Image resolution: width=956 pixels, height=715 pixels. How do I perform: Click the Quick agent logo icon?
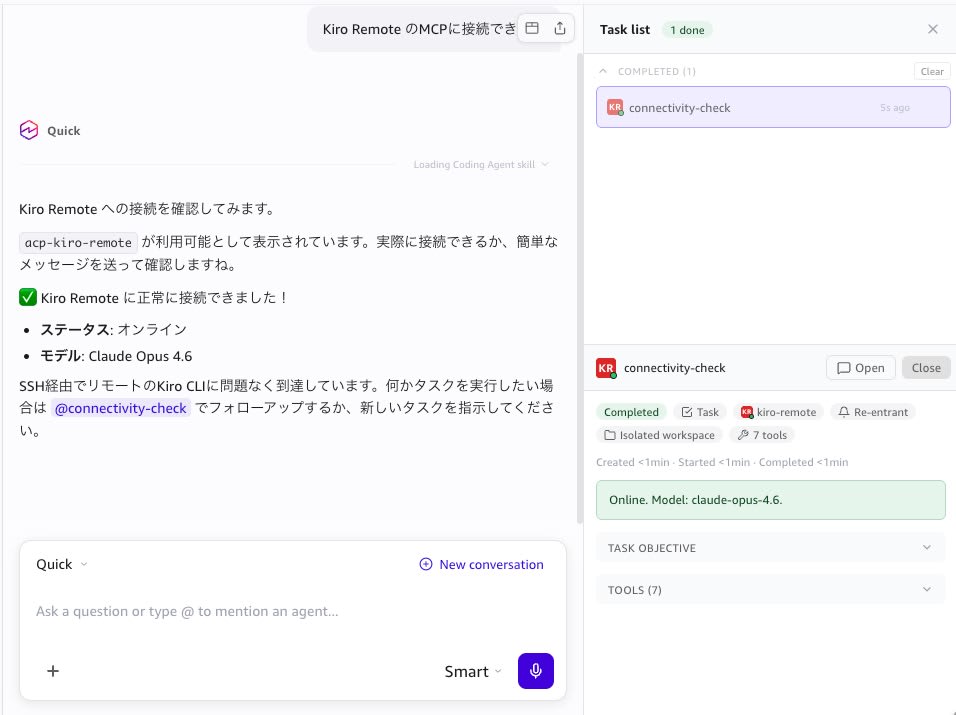click(x=29, y=130)
